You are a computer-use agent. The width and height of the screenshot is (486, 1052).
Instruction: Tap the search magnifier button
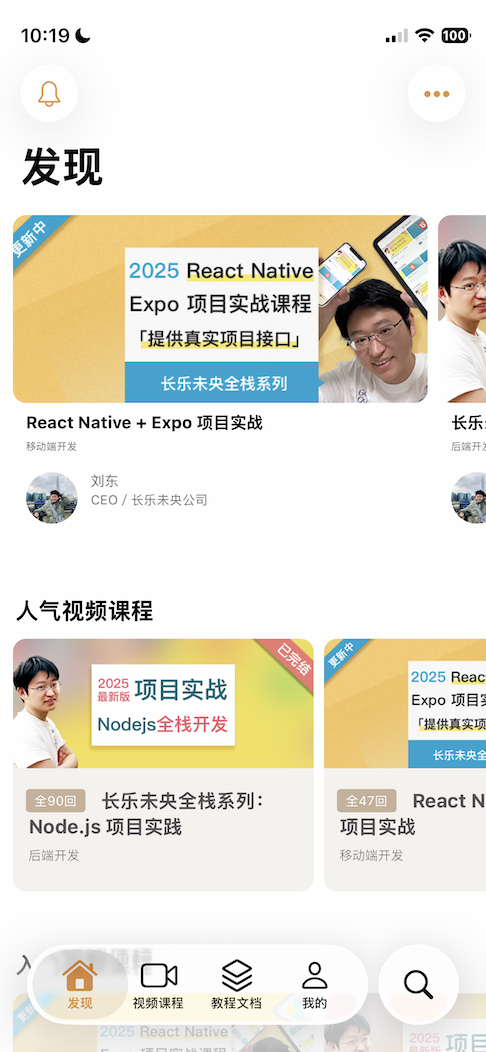tap(418, 984)
